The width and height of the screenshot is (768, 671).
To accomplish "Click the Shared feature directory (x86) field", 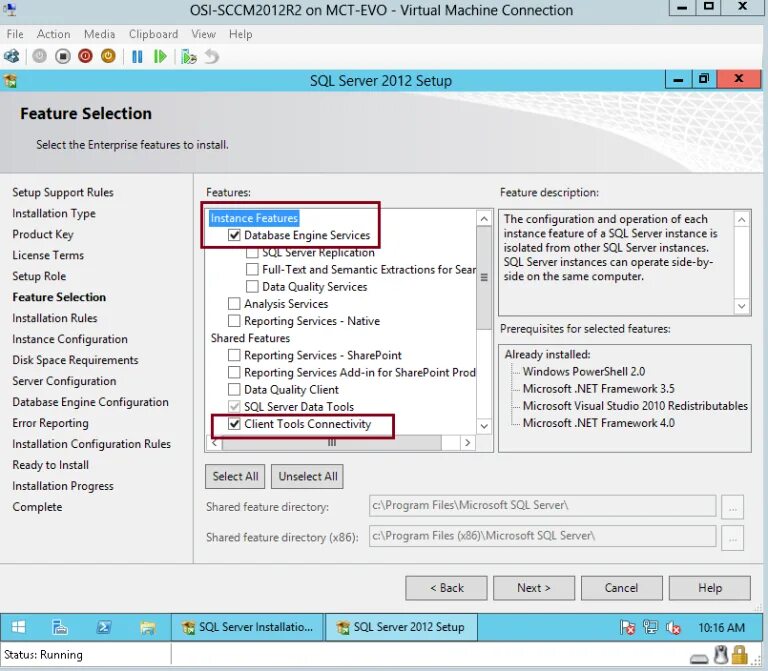I will [x=542, y=536].
